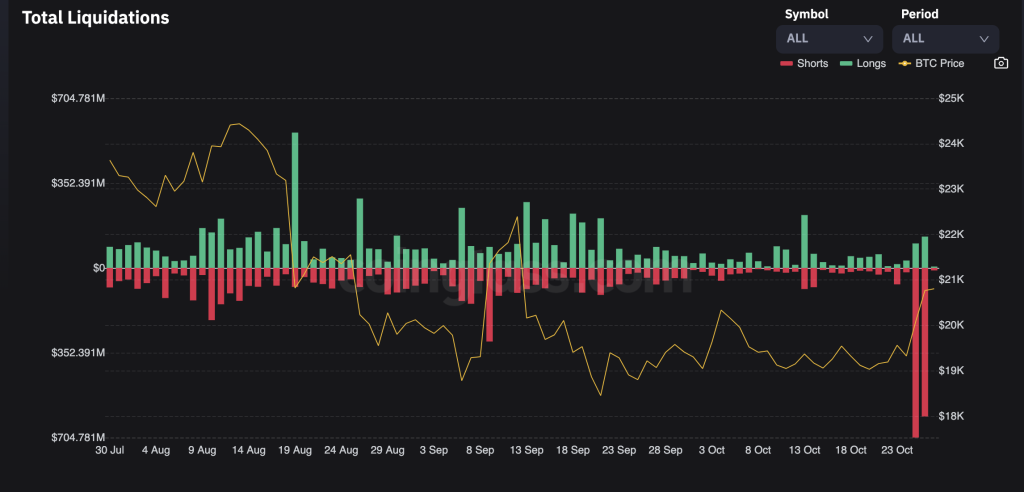Open the Period dropdown
Viewport: 1024px width, 492px height.
point(945,38)
